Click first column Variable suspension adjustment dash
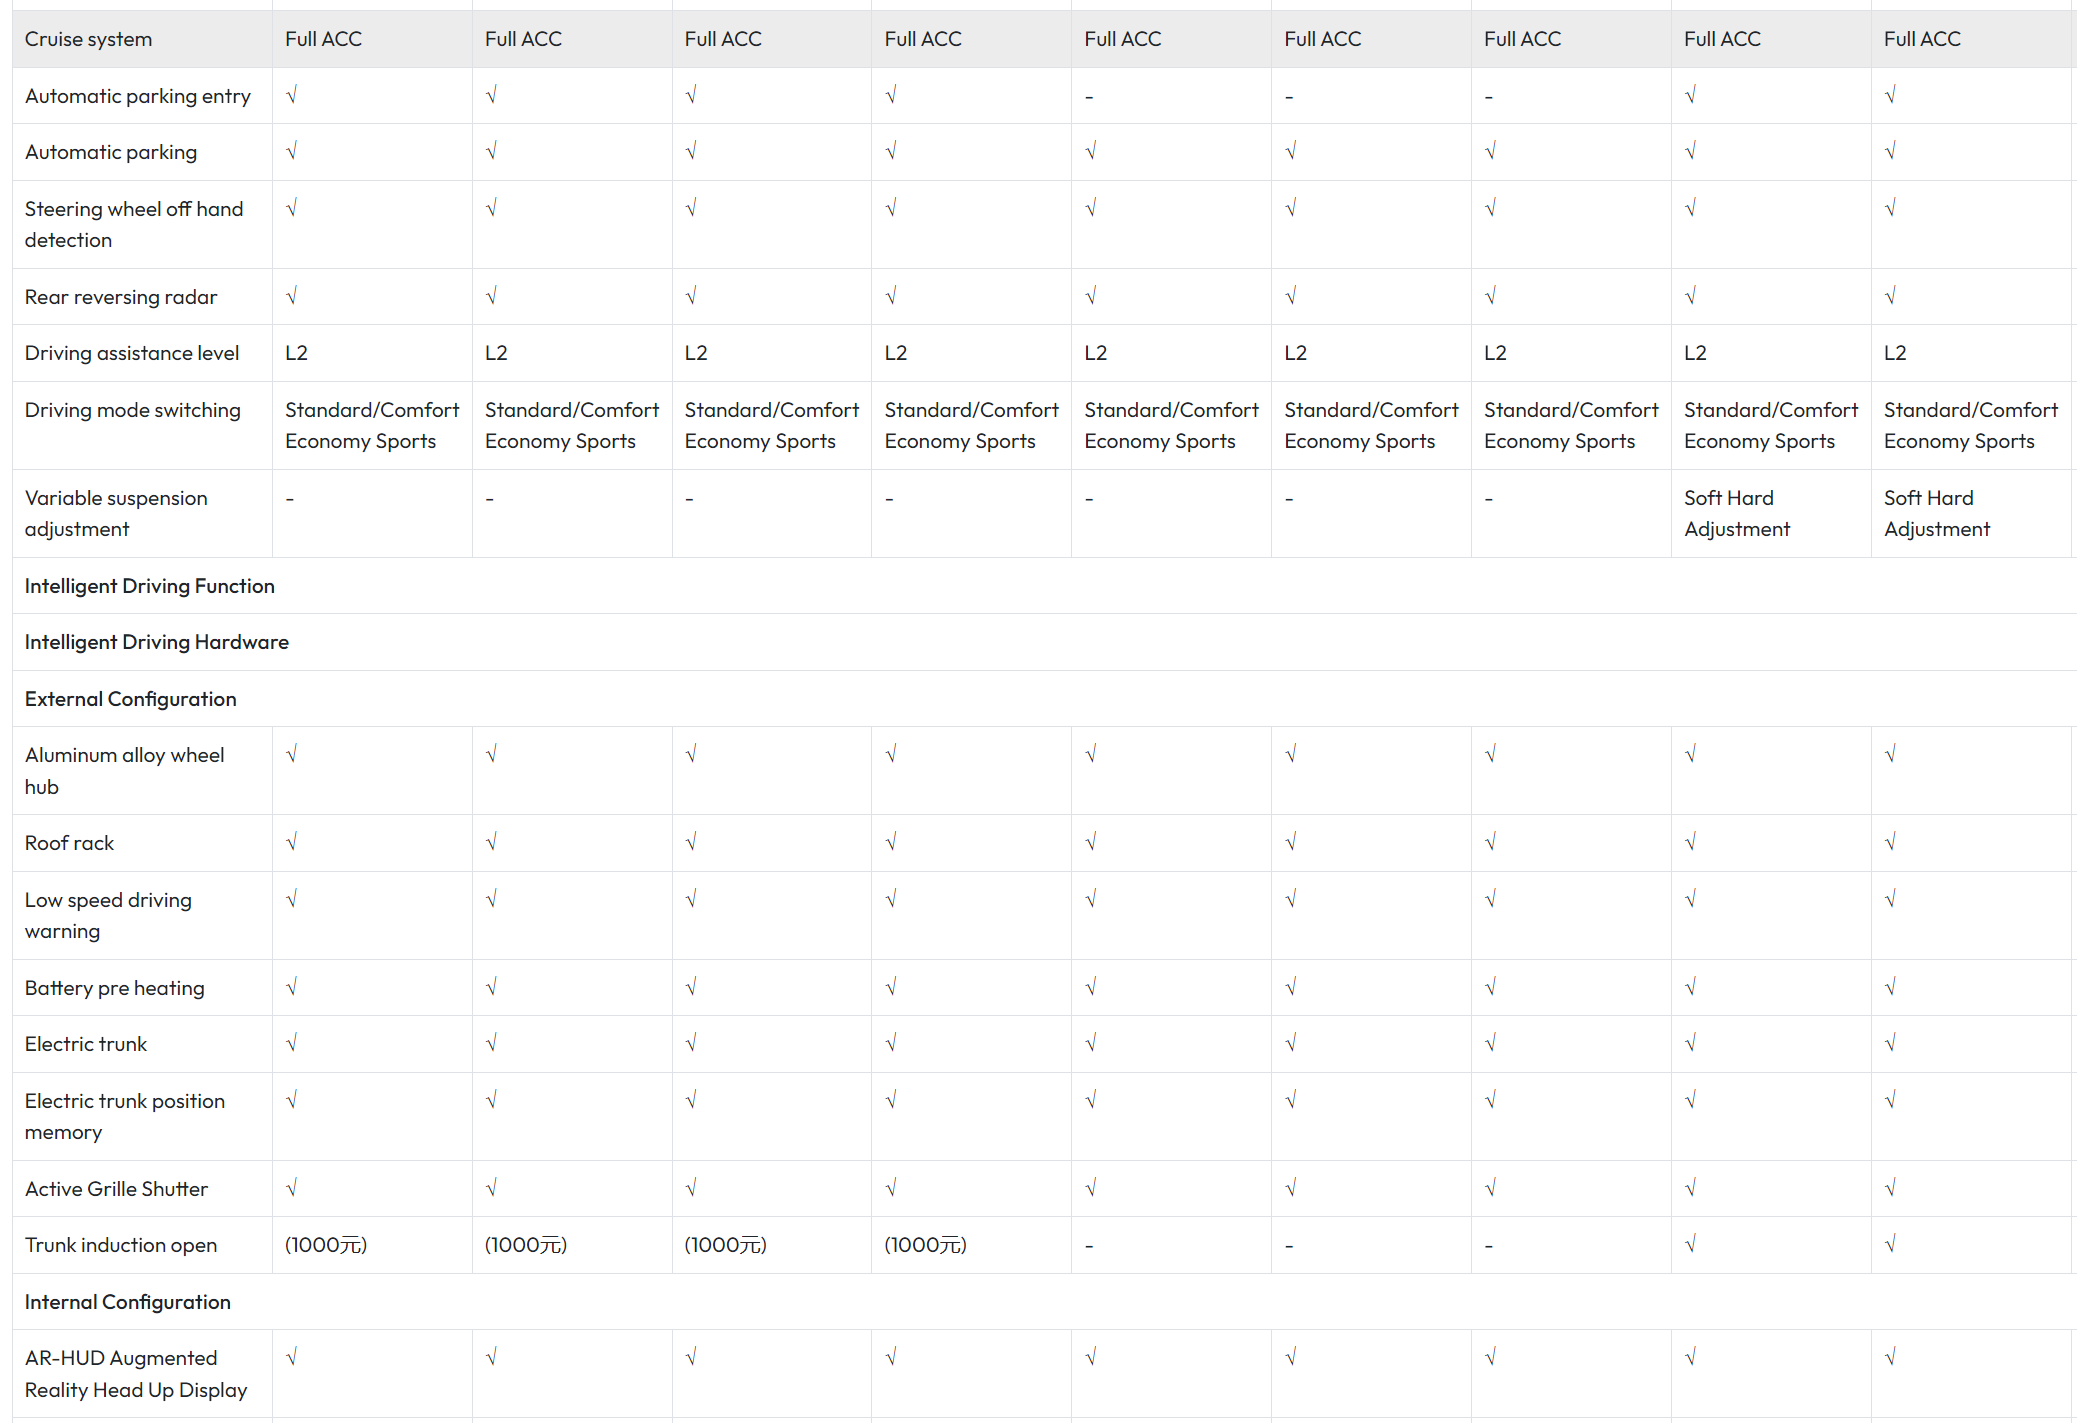This screenshot has width=2077, height=1423. (290, 498)
